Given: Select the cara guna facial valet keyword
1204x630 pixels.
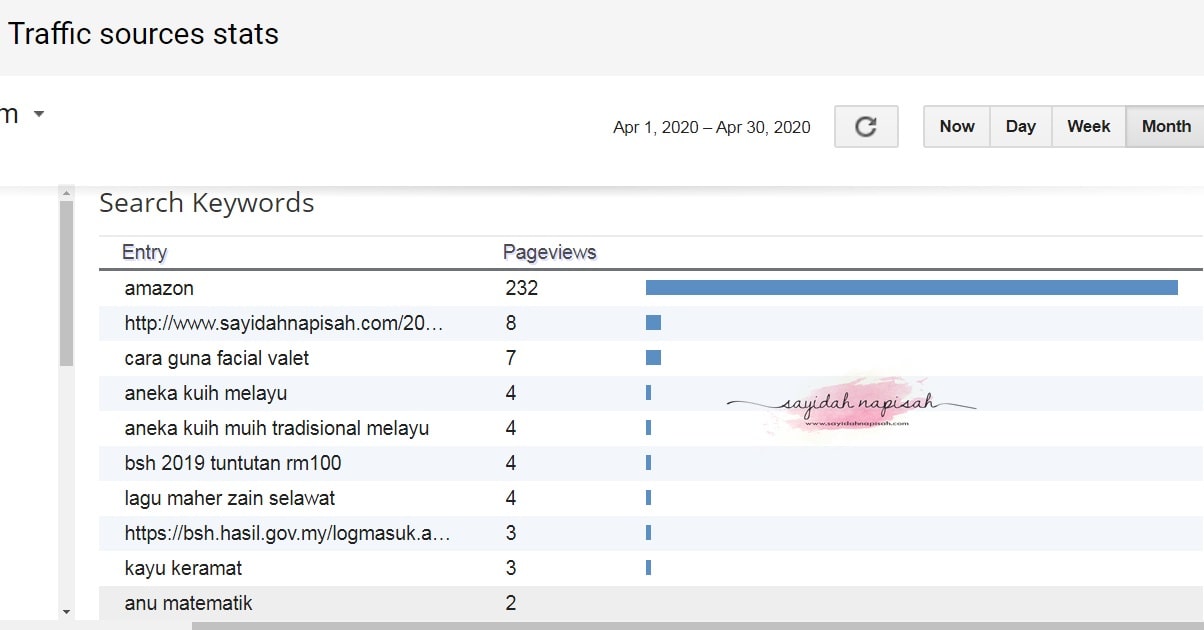Looking at the screenshot, I should pos(217,357).
